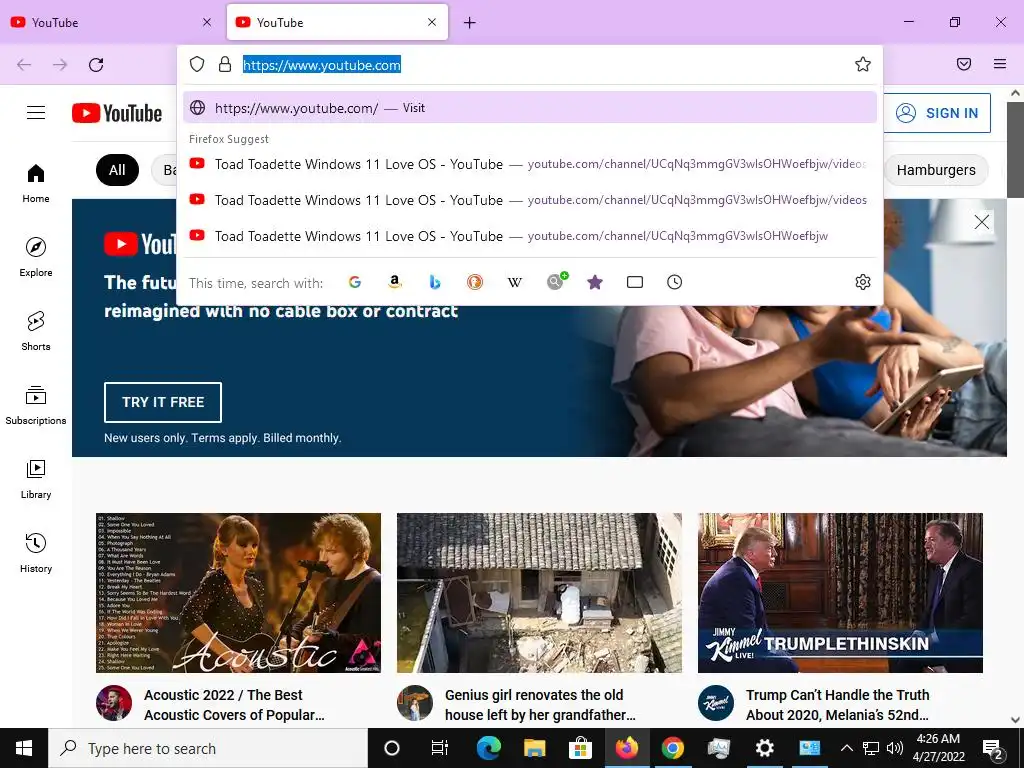Search this time with Wikipedia

515,282
